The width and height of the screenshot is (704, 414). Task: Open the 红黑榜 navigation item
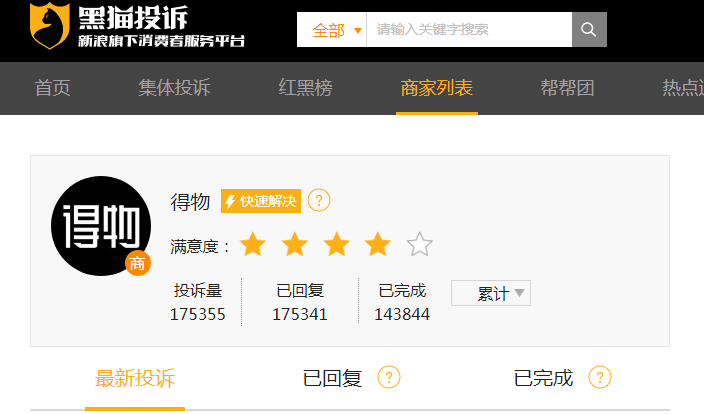(305, 88)
